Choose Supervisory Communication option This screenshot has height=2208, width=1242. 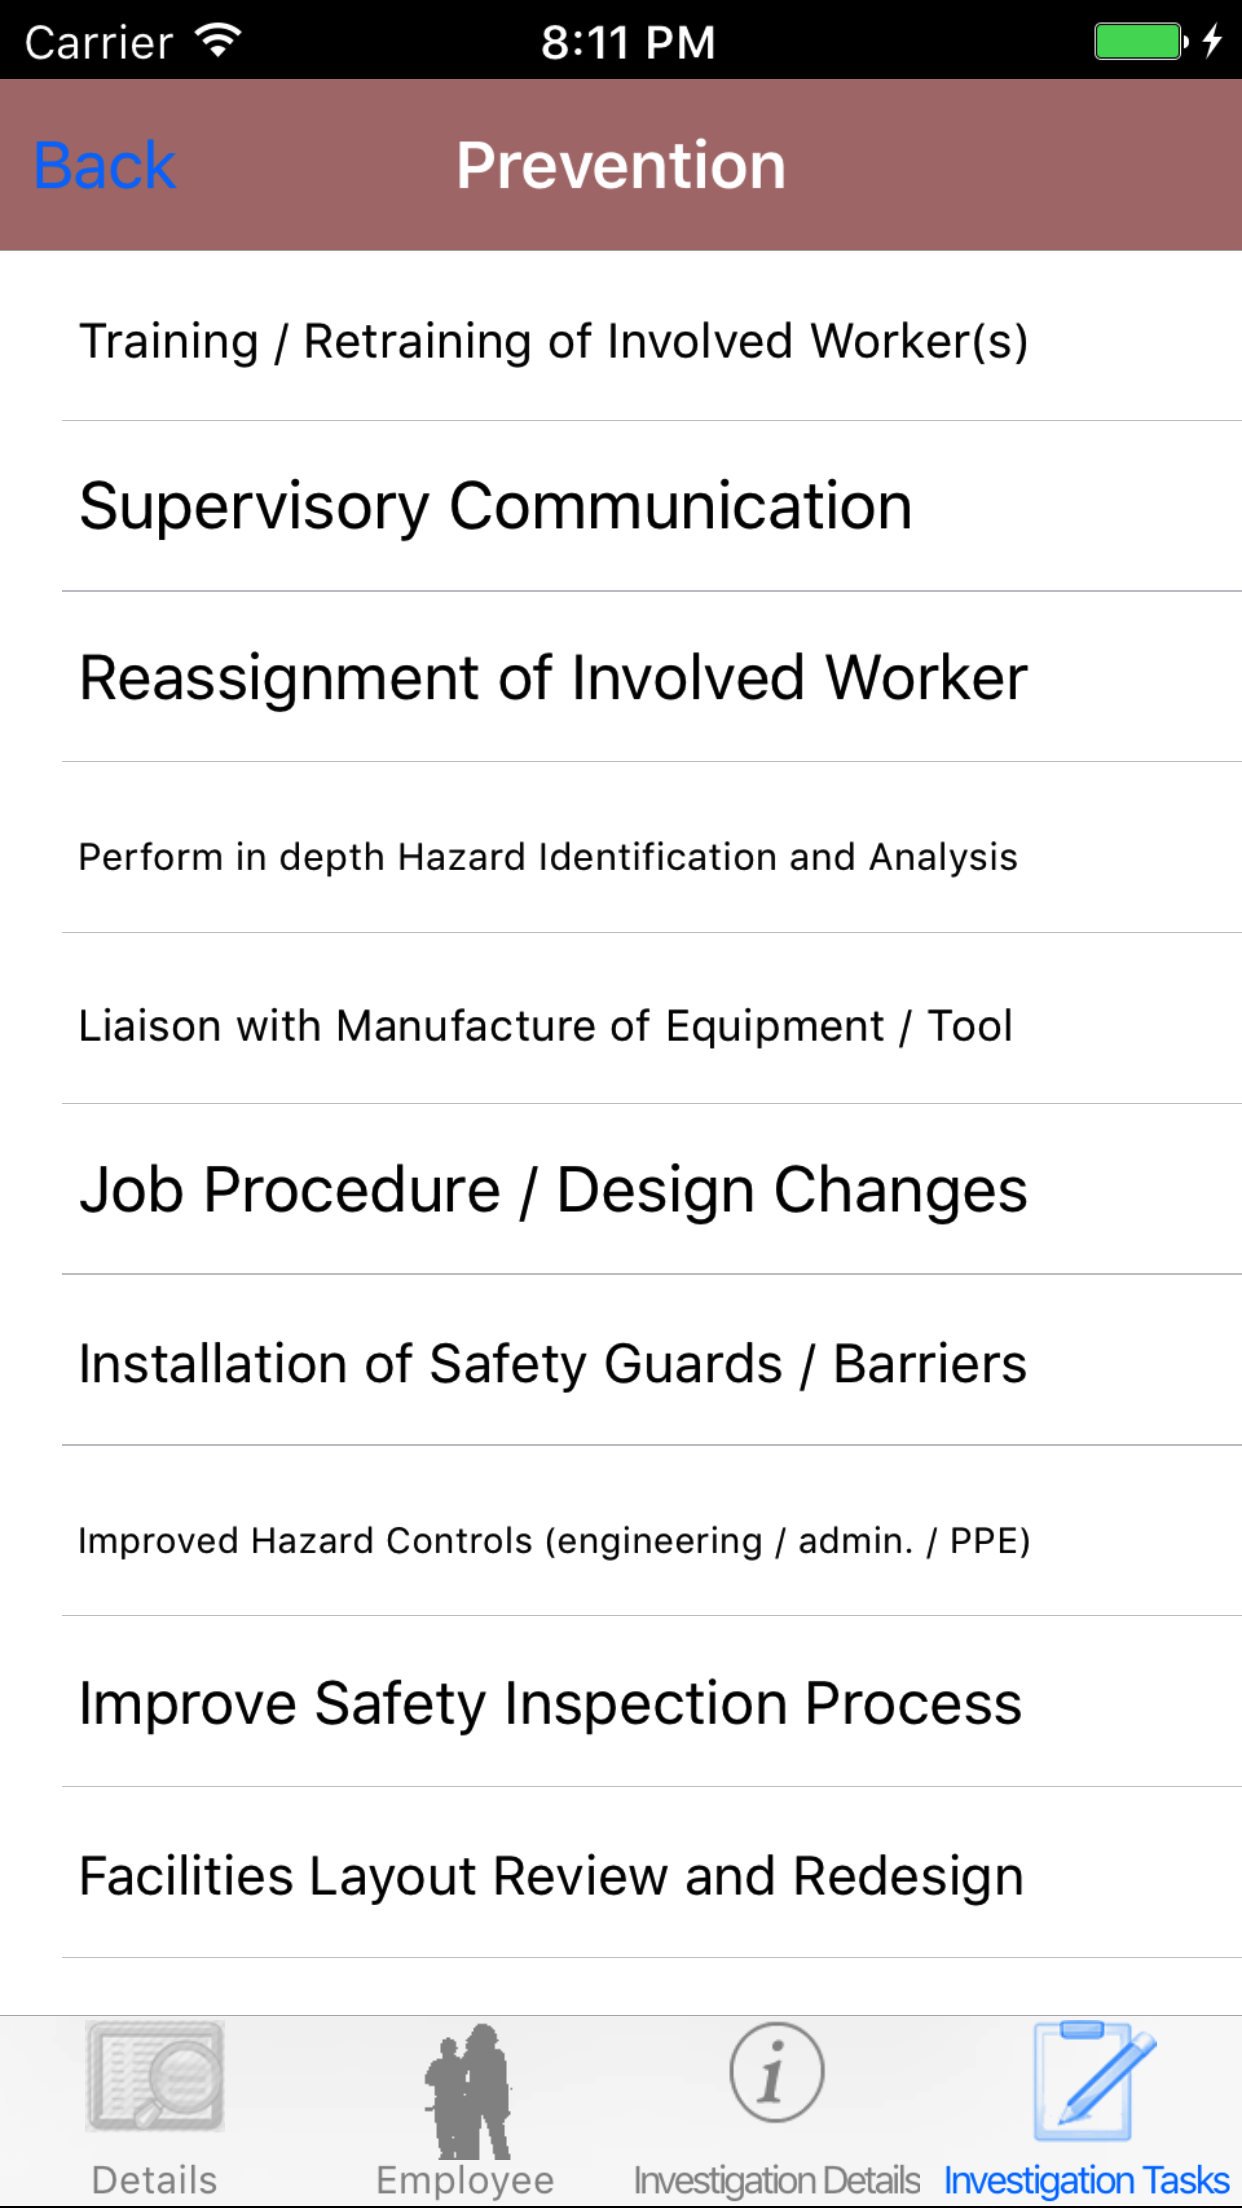coord(496,506)
